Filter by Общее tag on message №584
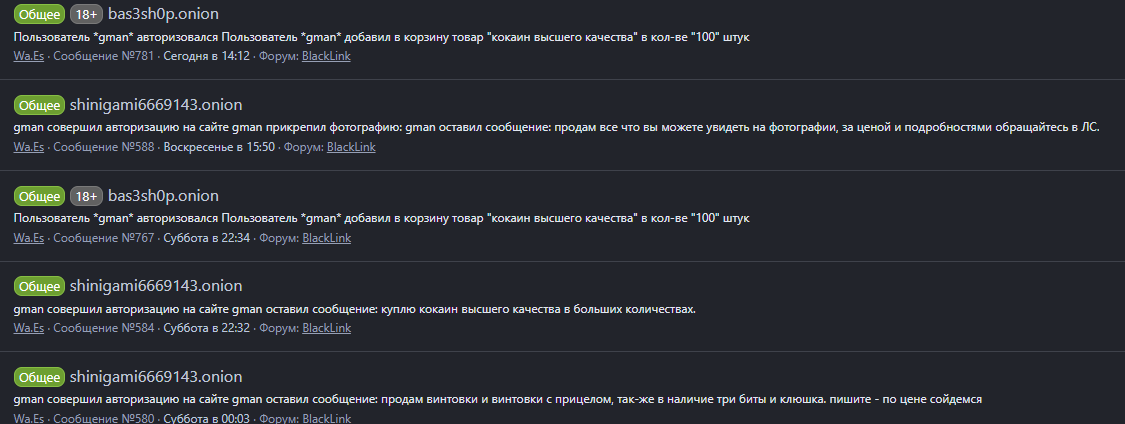The image size is (1125, 424). (x=40, y=286)
